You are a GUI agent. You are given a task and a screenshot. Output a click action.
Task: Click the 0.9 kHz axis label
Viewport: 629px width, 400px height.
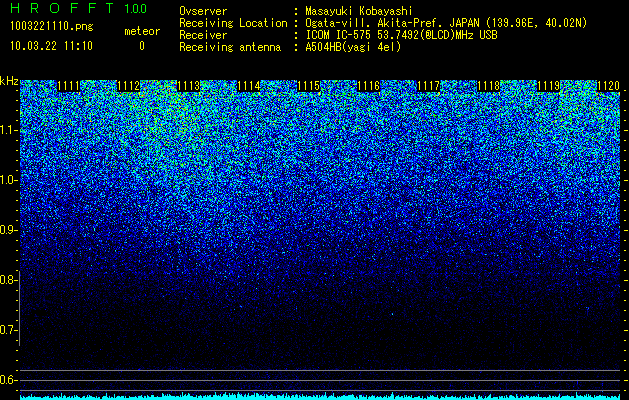[8, 230]
